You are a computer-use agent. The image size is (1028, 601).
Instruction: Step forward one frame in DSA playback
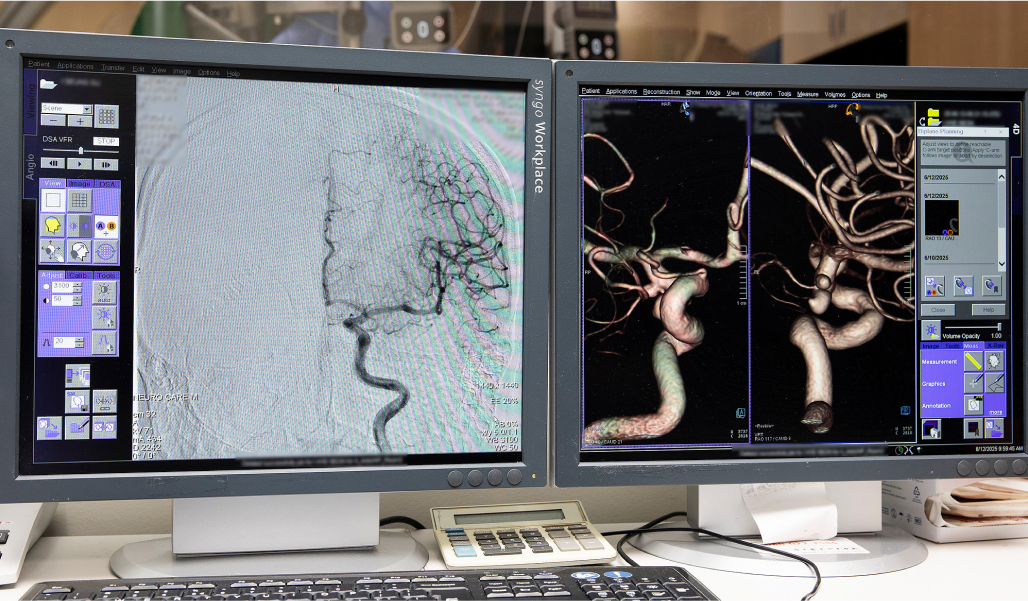click(x=106, y=164)
